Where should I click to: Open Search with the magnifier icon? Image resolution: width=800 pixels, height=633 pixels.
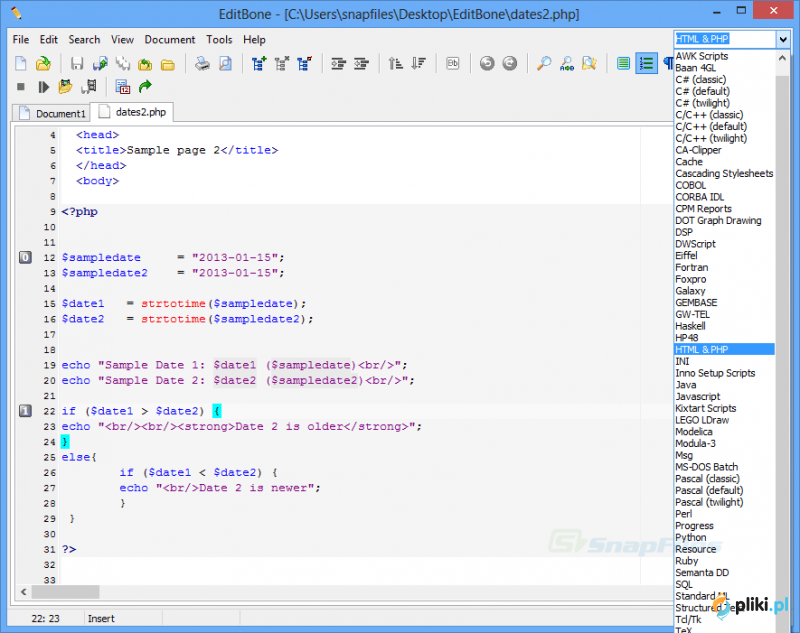[544, 64]
